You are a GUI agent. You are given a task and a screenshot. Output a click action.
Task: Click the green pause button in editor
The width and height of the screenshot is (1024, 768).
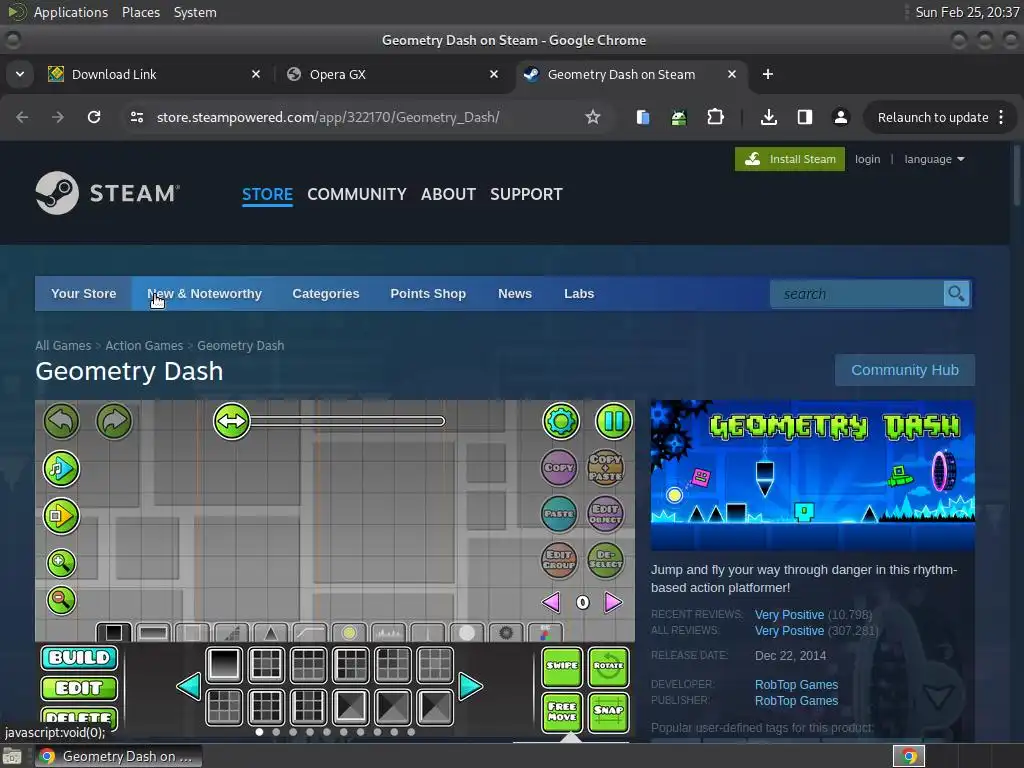[613, 421]
